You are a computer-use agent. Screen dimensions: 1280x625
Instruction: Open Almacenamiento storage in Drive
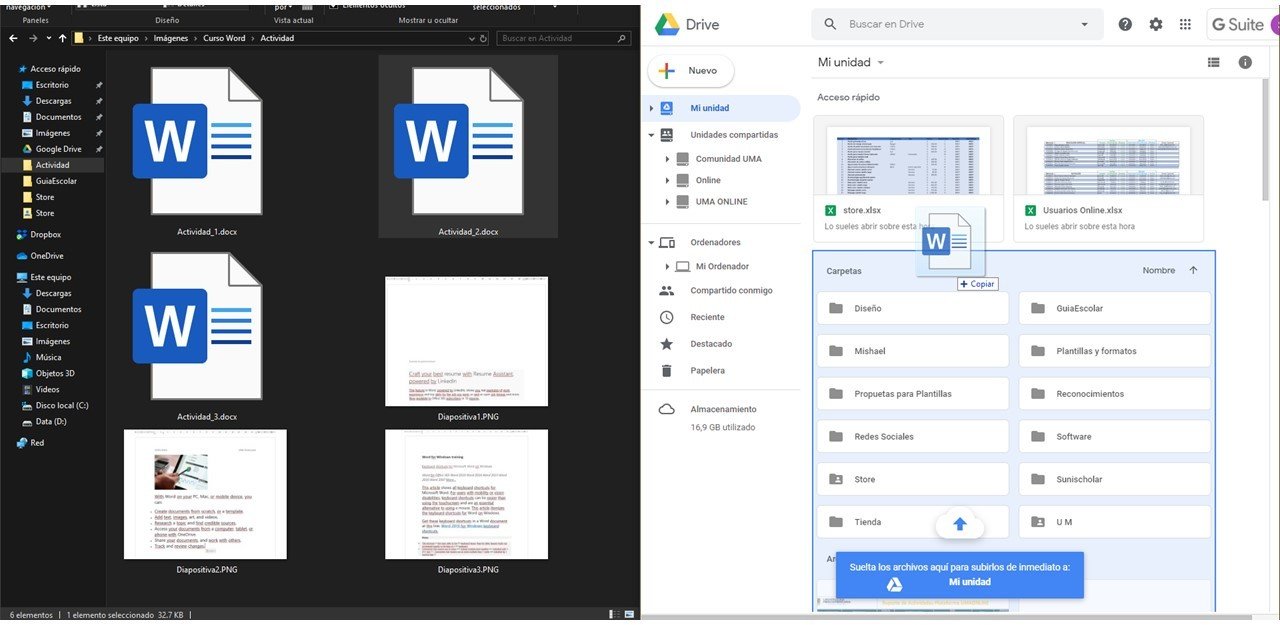click(x=722, y=409)
